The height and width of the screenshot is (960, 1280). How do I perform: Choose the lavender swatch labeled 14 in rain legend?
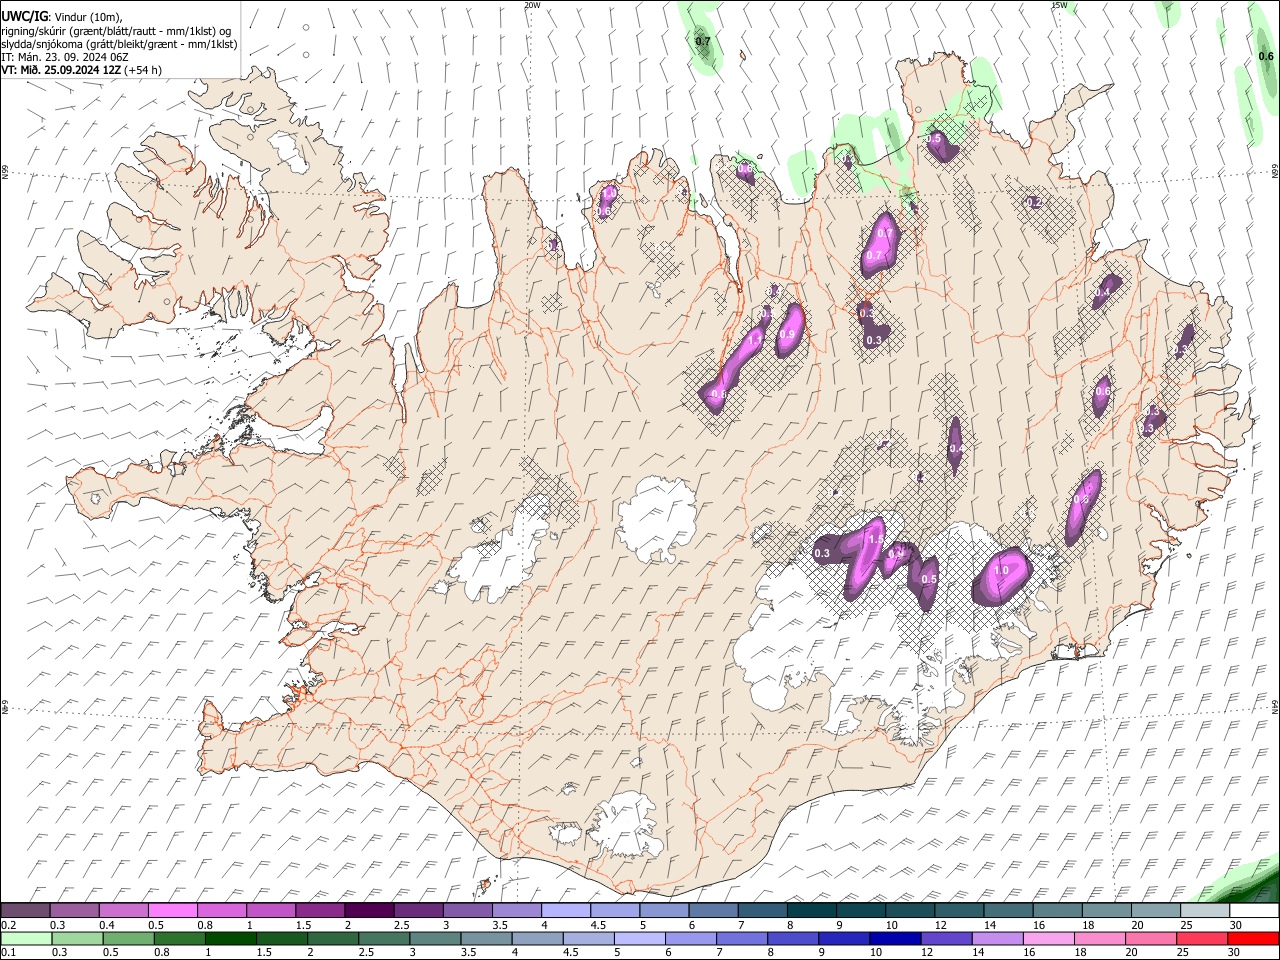click(997, 938)
